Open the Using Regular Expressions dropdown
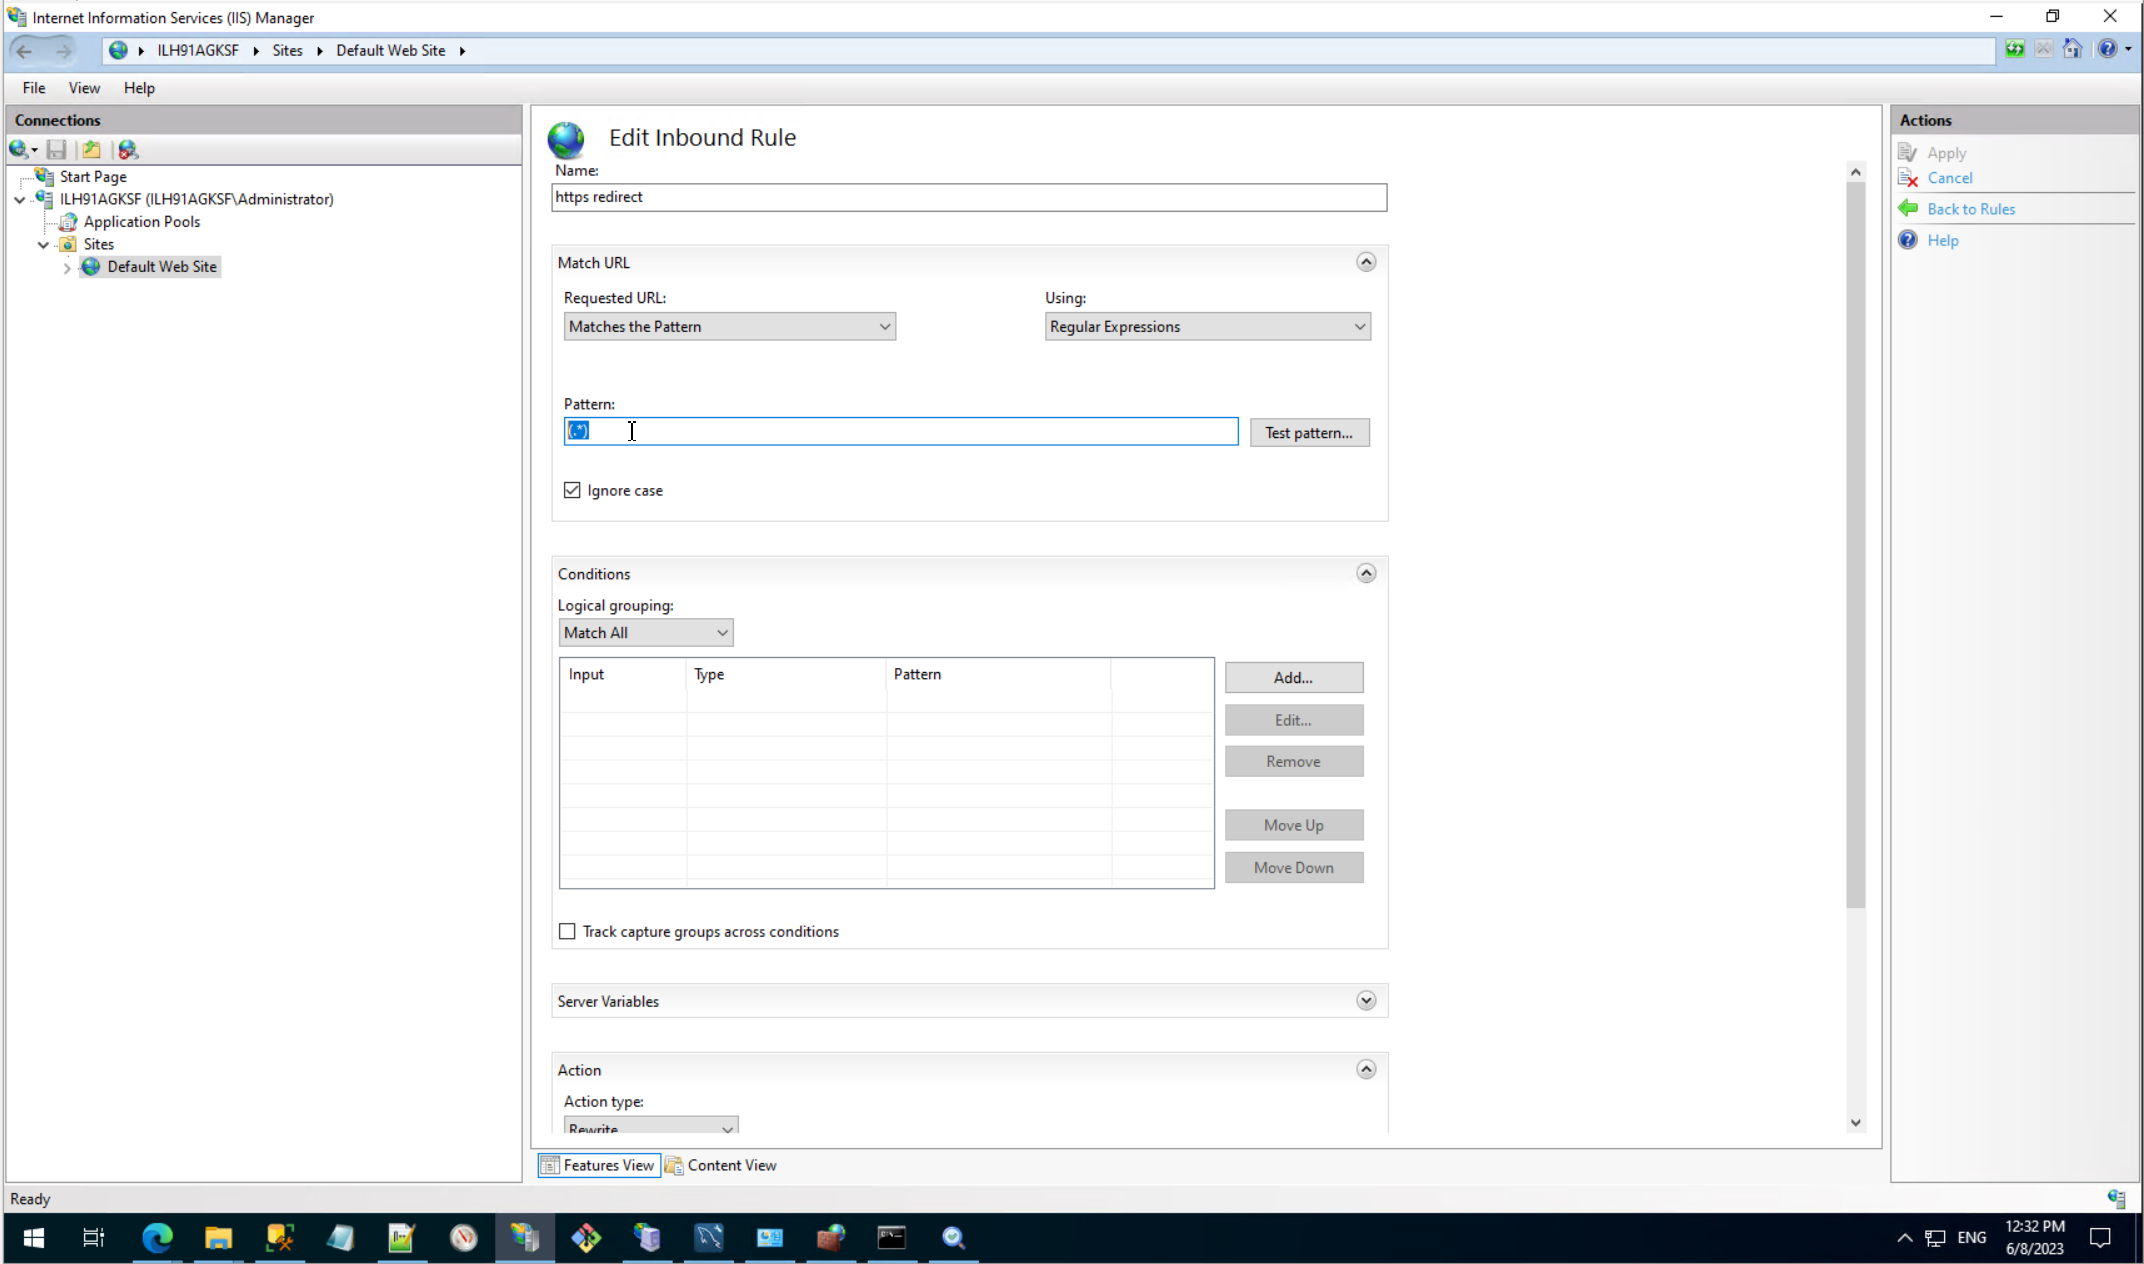Image resolution: width=2144 pixels, height=1264 pixels. [x=1207, y=327]
